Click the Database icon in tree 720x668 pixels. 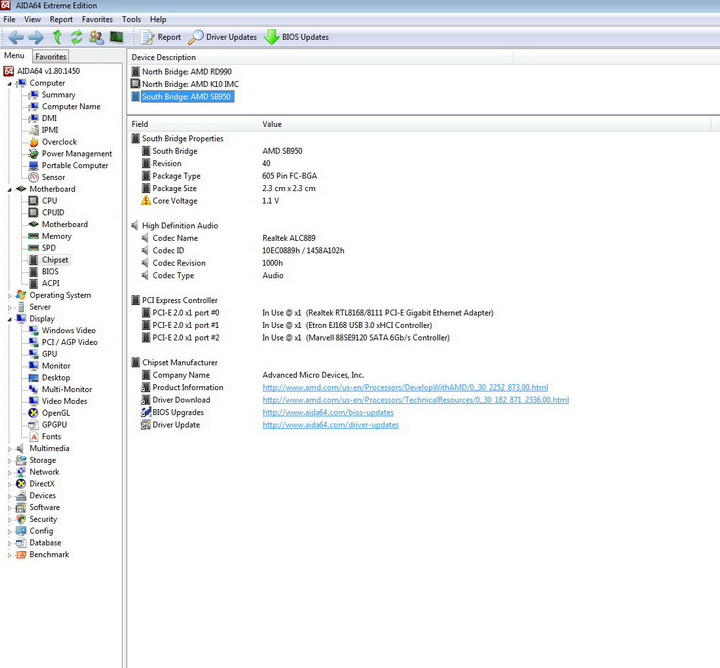coord(21,543)
